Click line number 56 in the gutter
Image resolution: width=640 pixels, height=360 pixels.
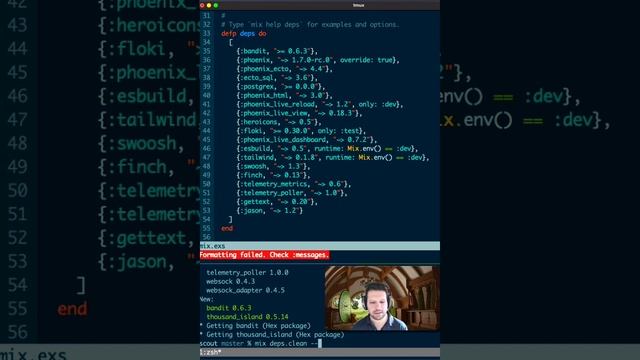(206, 237)
